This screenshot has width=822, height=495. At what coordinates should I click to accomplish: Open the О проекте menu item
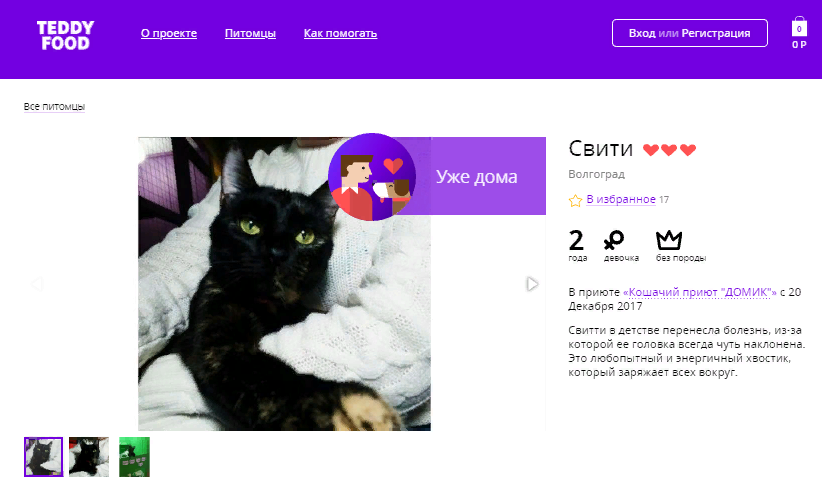point(169,33)
